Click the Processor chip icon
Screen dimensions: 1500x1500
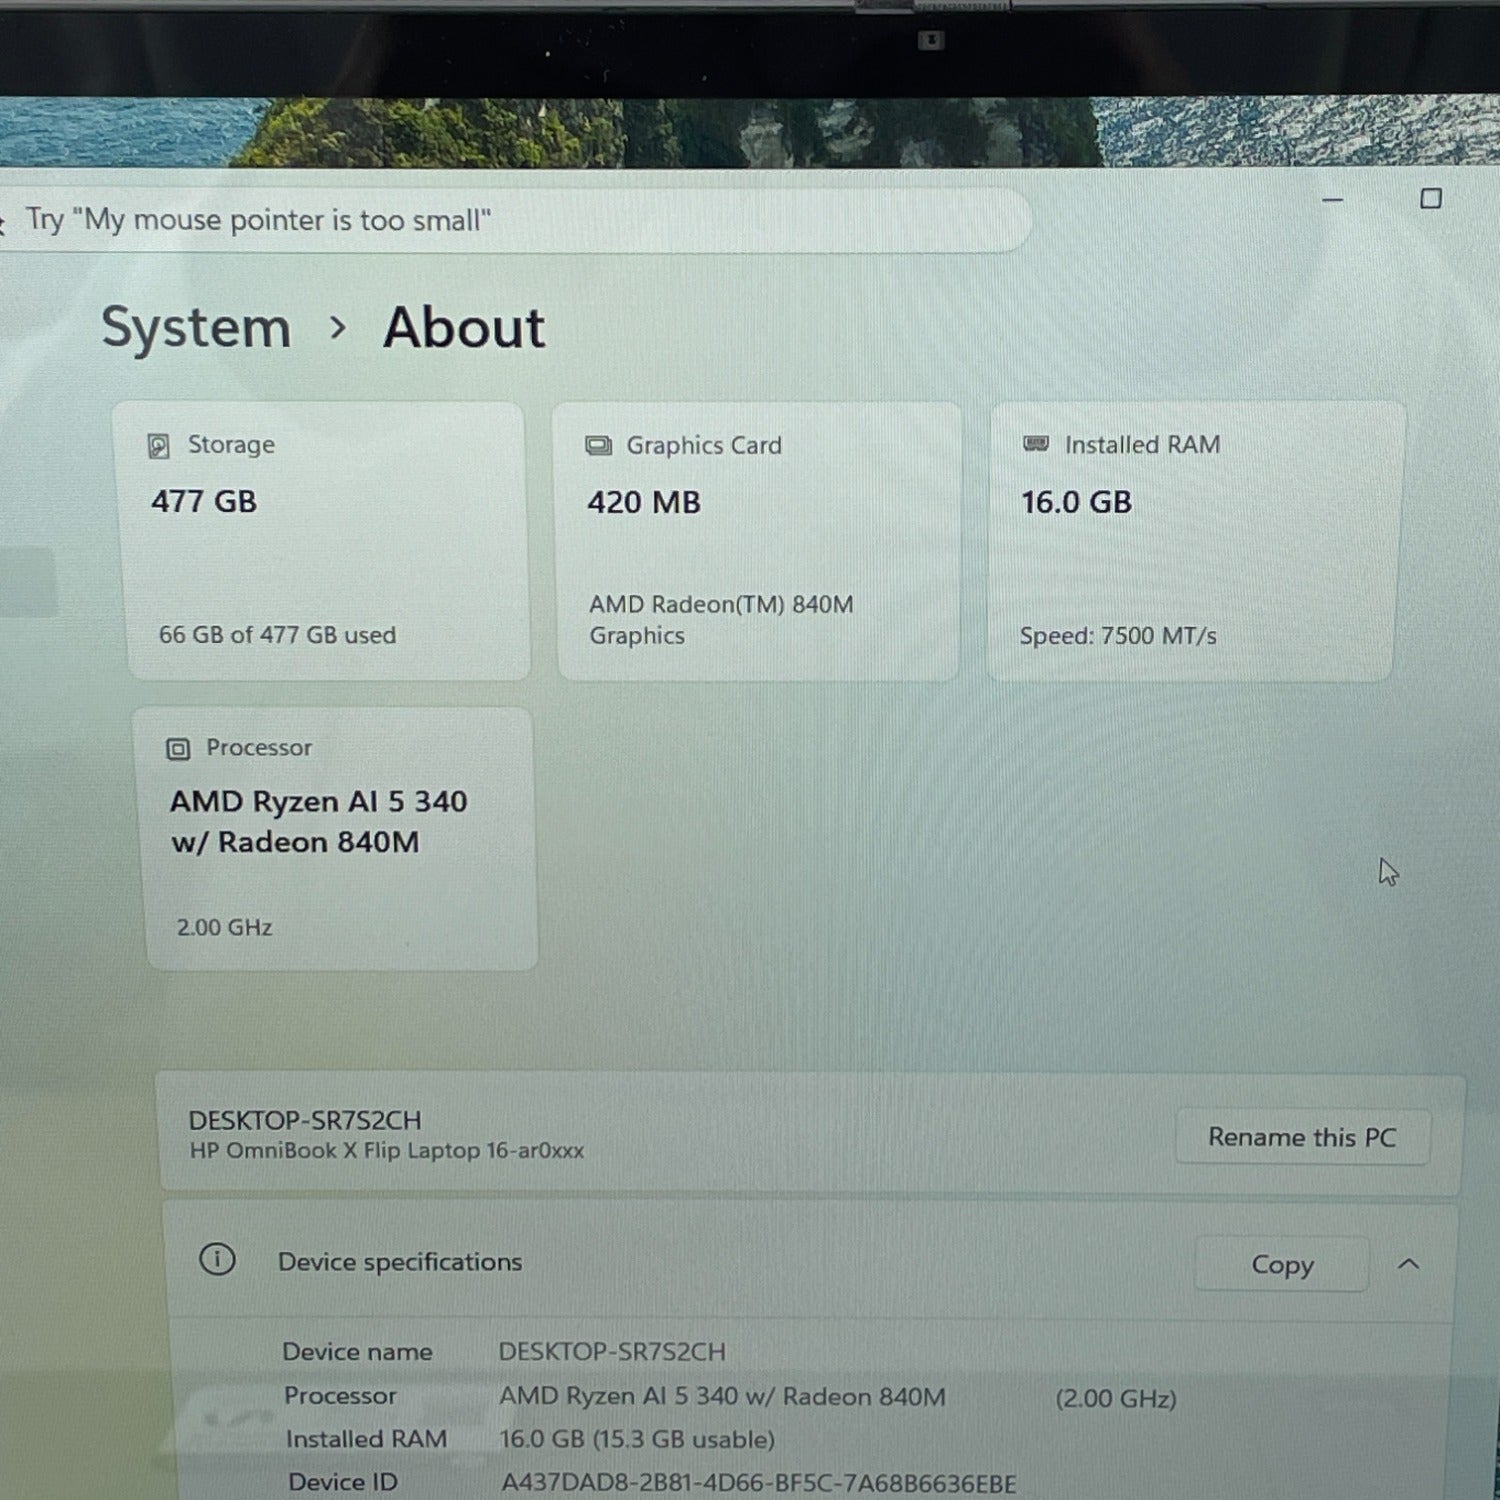pyautogui.click(x=178, y=749)
